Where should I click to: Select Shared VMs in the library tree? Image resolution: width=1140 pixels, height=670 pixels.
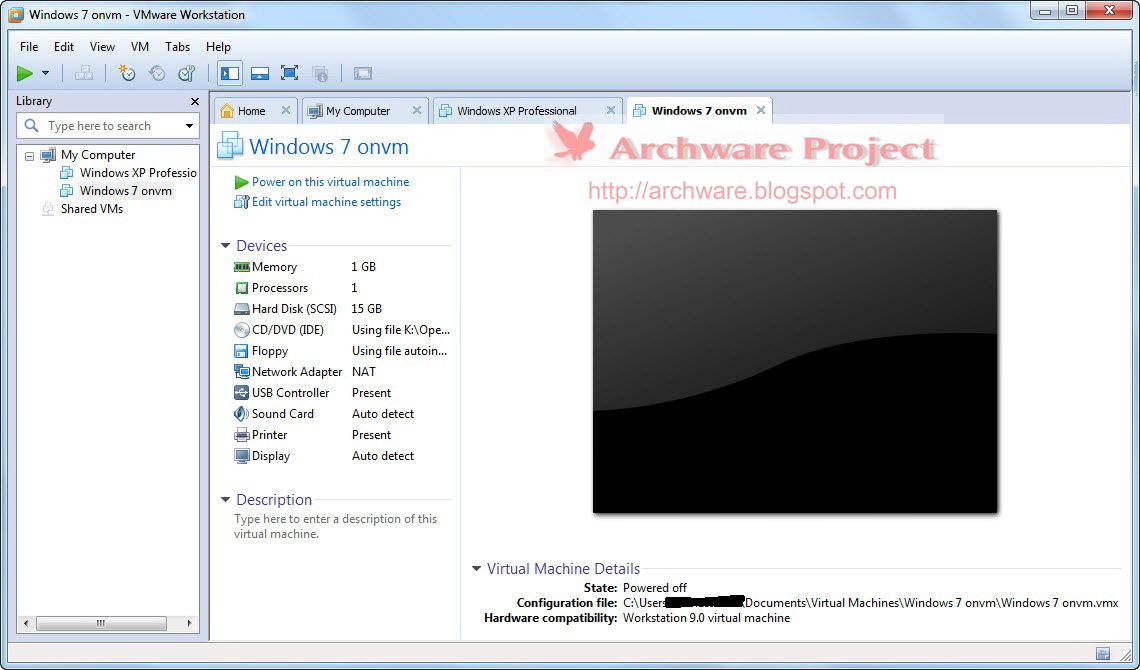92,209
